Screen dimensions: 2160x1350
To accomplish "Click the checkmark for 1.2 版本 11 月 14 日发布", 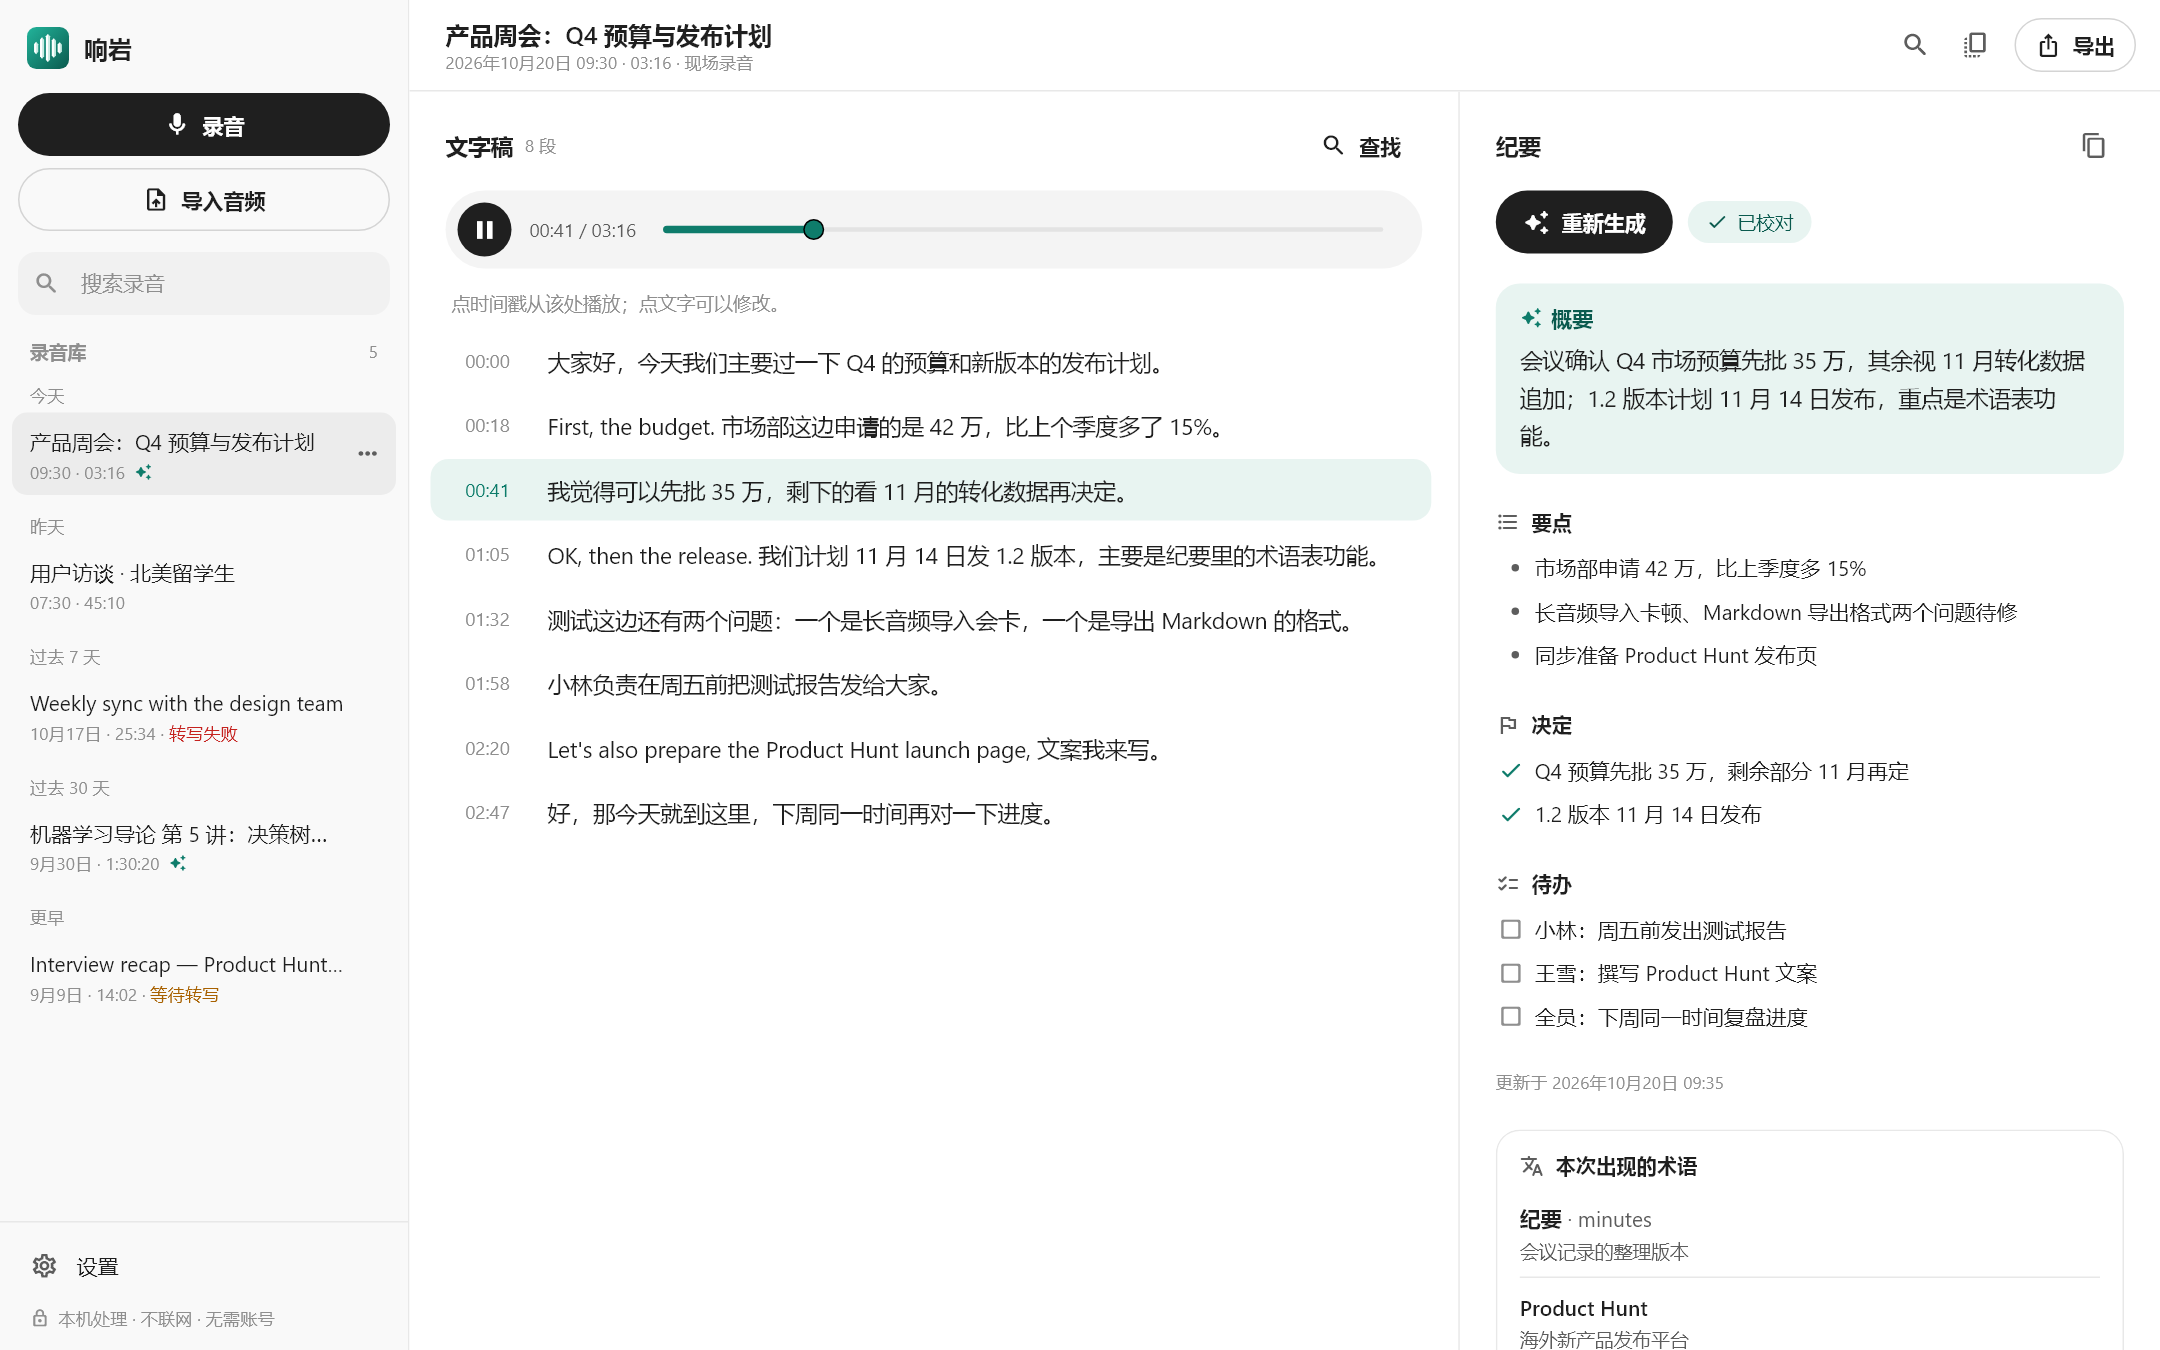I will (1511, 814).
